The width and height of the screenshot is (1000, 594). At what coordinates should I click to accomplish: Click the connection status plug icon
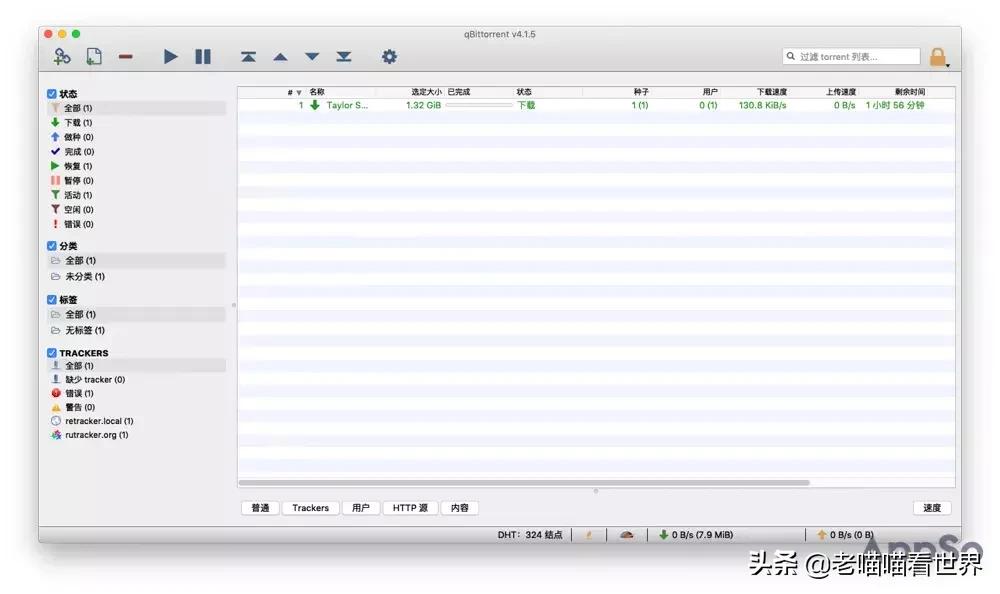pyautogui.click(x=589, y=535)
